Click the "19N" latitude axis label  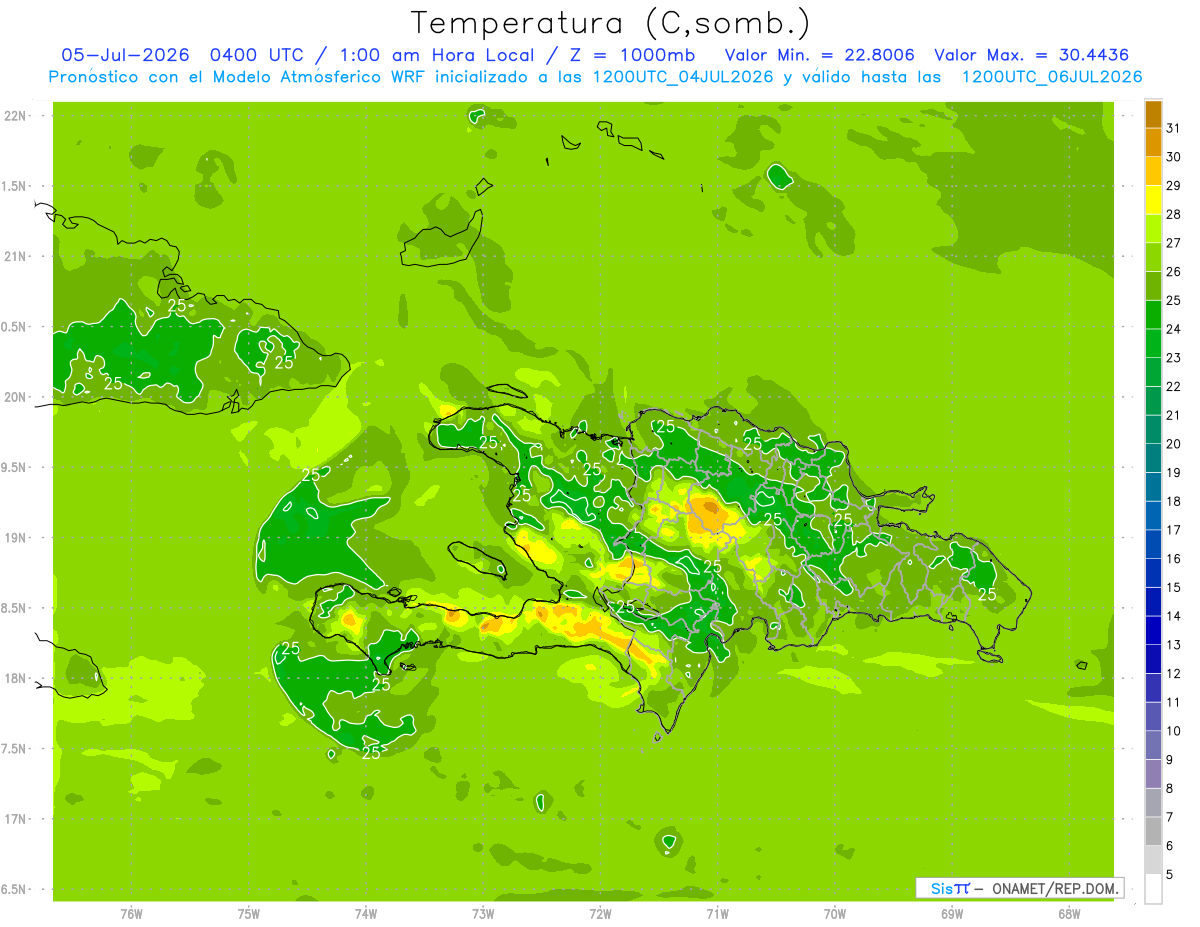pyautogui.click(x=16, y=537)
